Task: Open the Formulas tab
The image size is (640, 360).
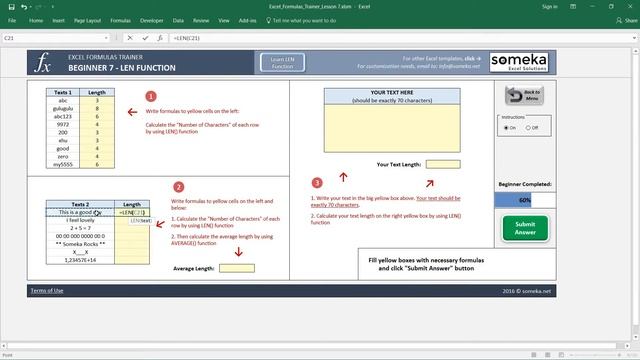Action: [x=120, y=20]
